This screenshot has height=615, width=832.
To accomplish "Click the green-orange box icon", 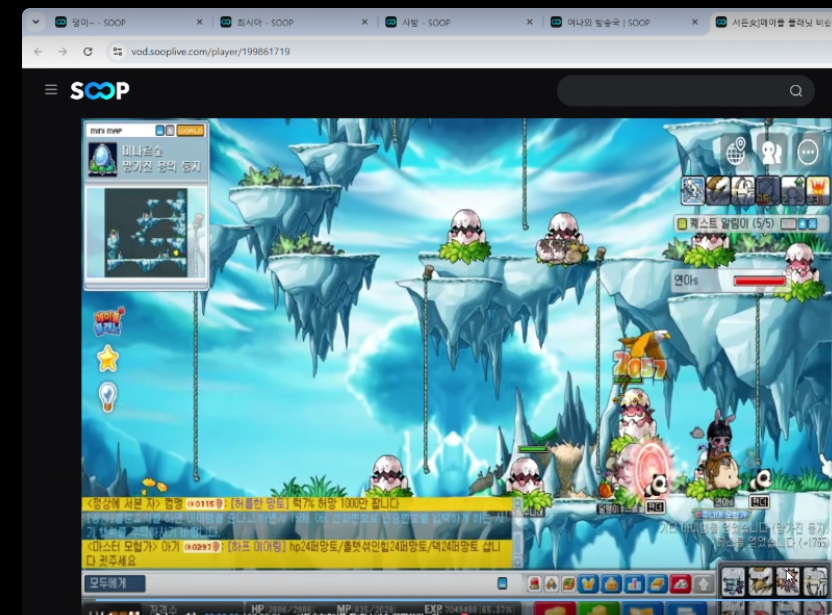I will pyautogui.click(x=568, y=584).
